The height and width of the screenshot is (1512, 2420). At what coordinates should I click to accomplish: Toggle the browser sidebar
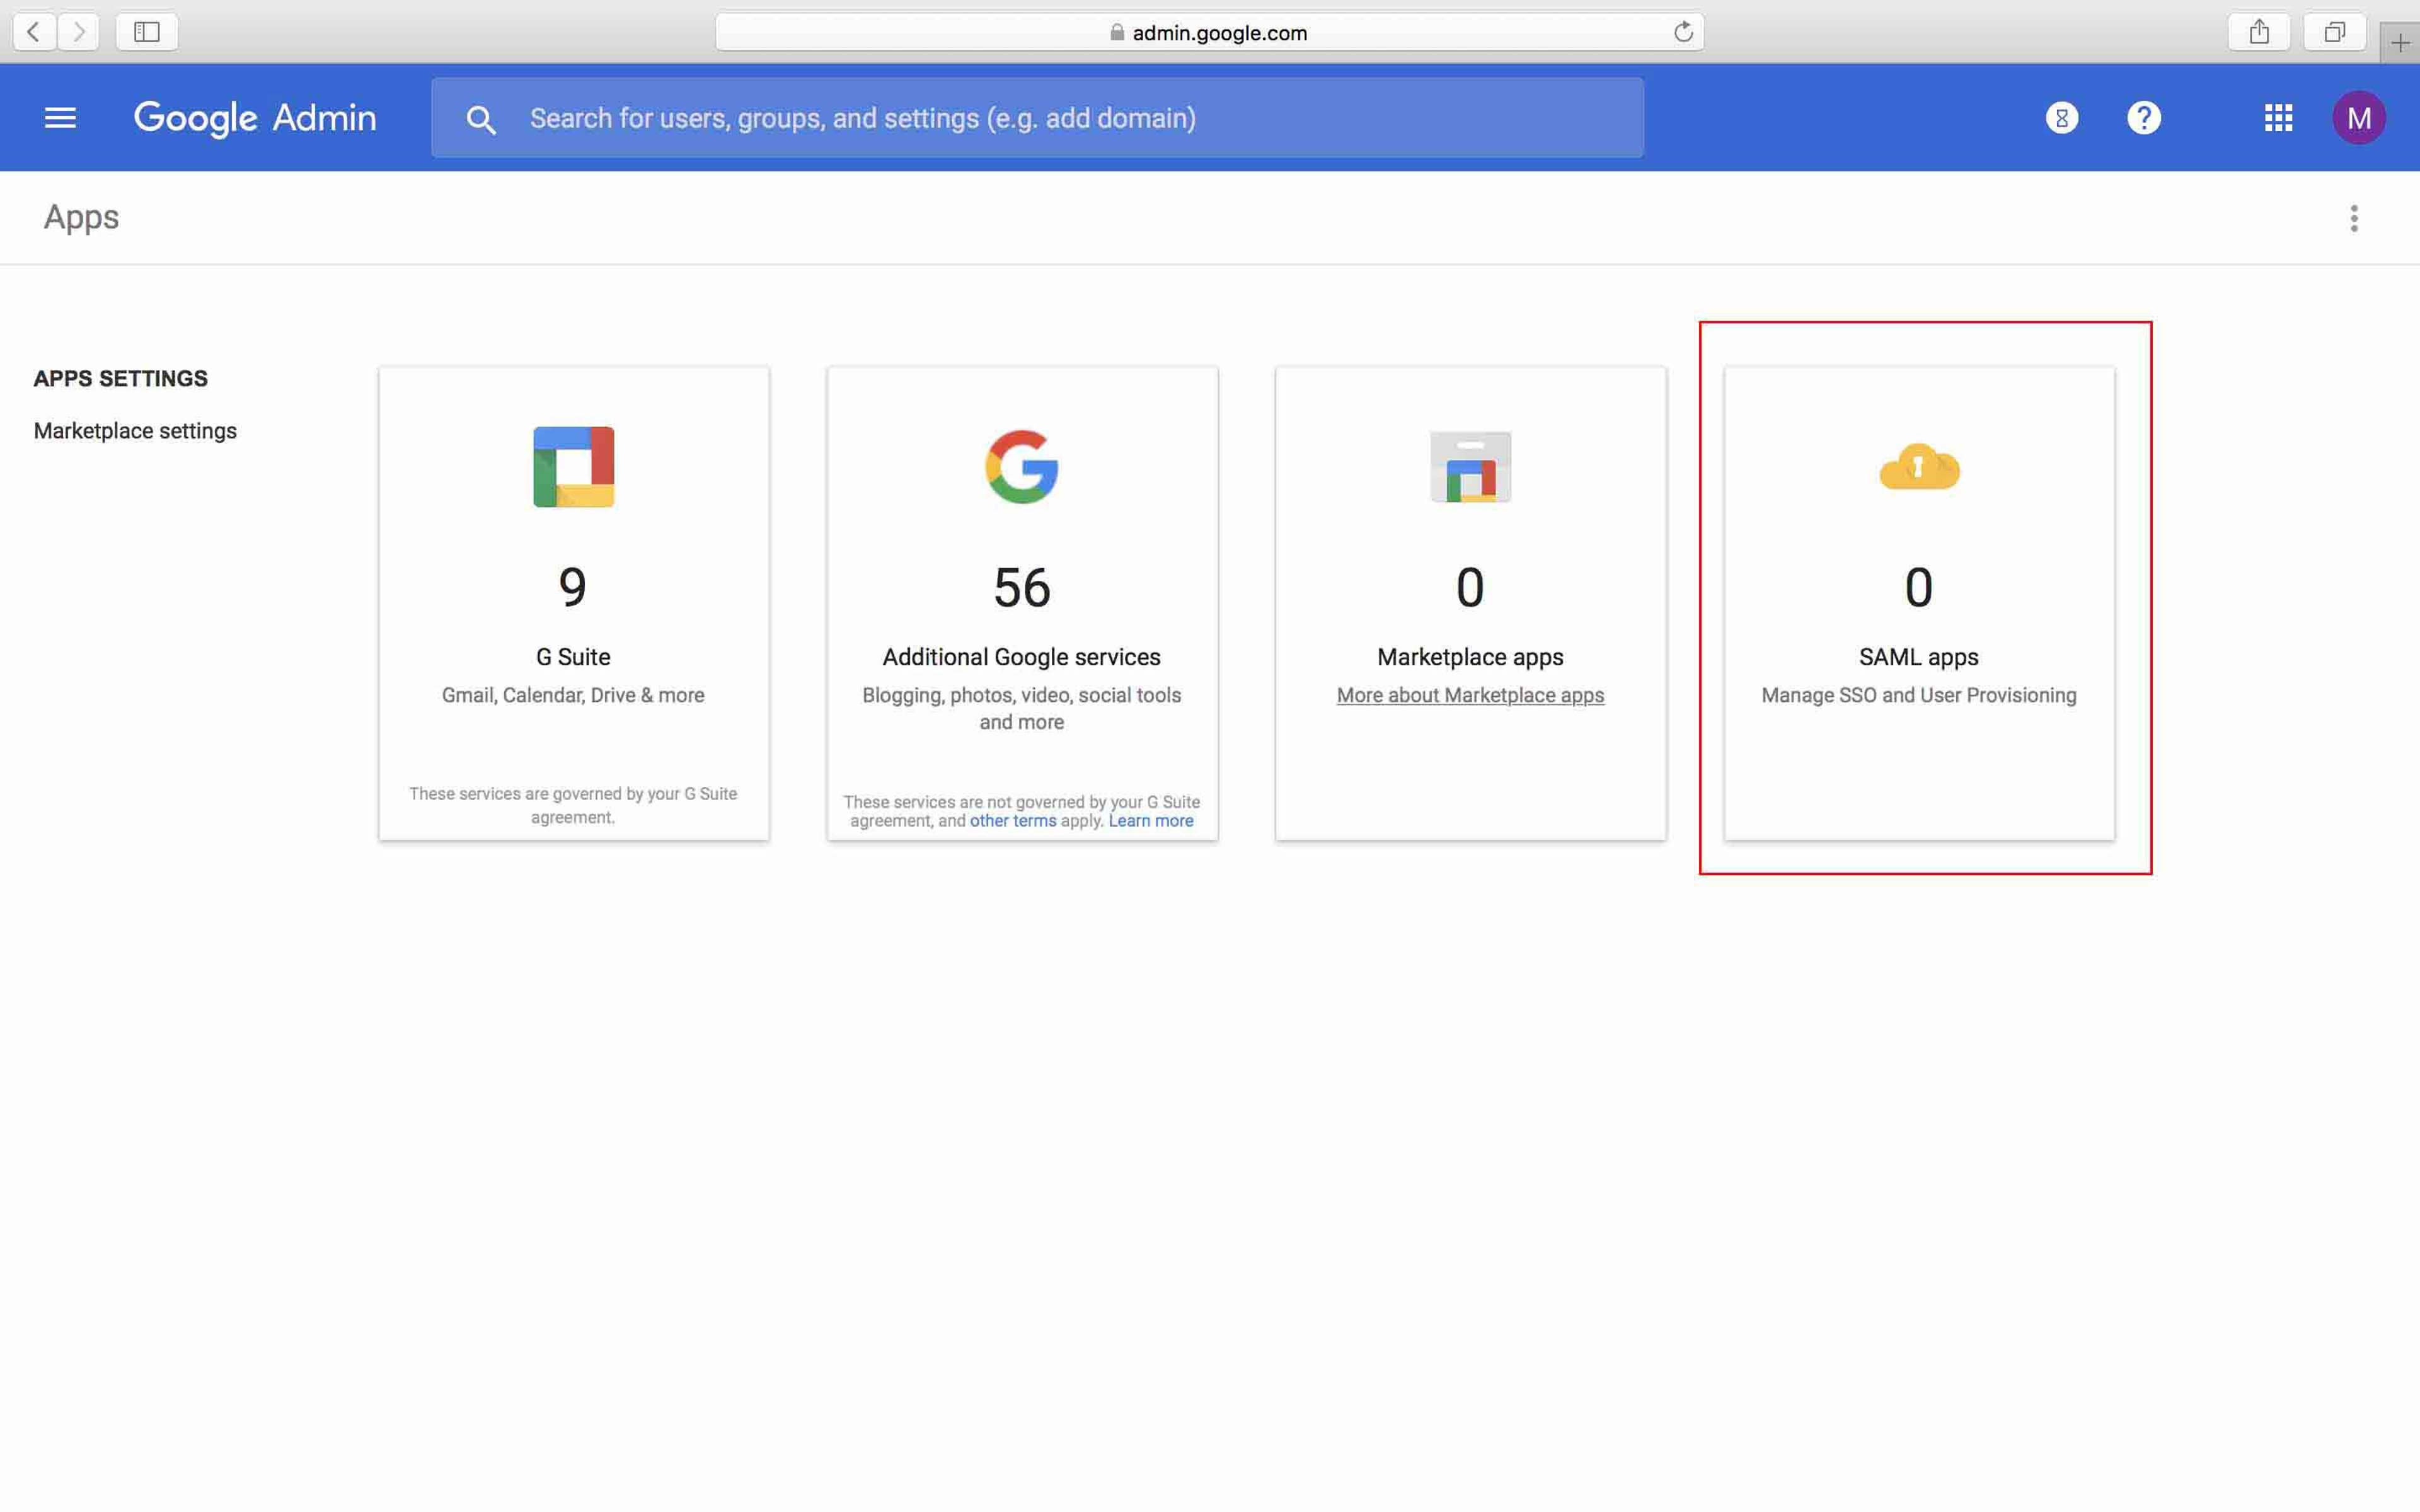(x=147, y=32)
